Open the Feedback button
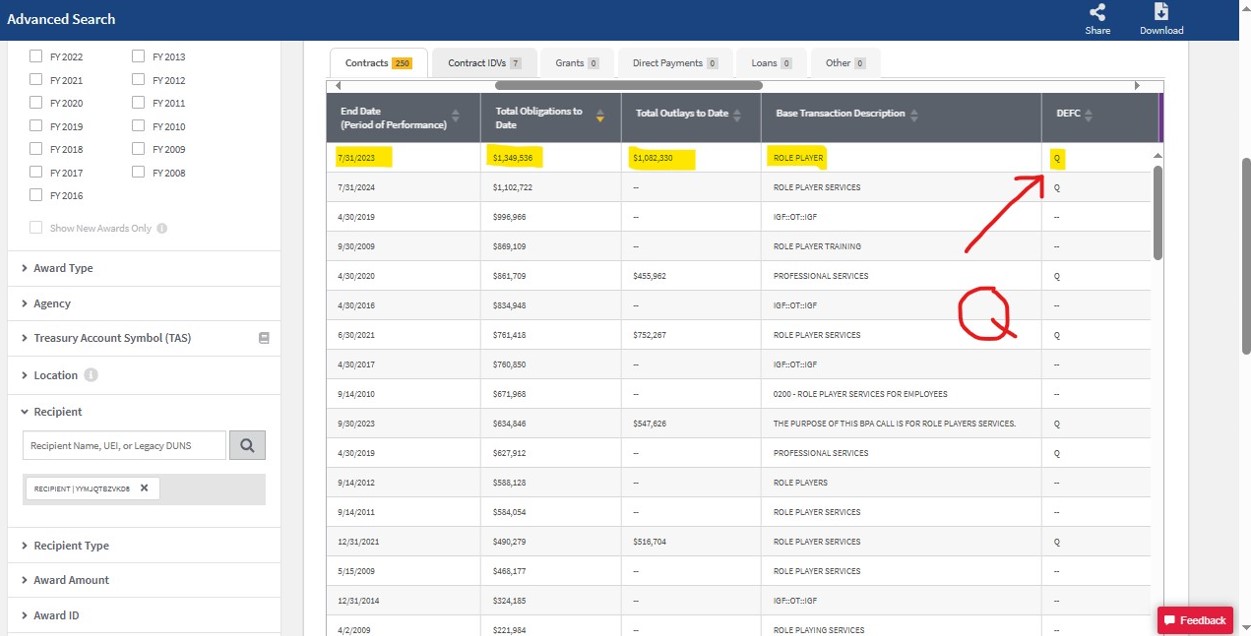 click(1194, 620)
